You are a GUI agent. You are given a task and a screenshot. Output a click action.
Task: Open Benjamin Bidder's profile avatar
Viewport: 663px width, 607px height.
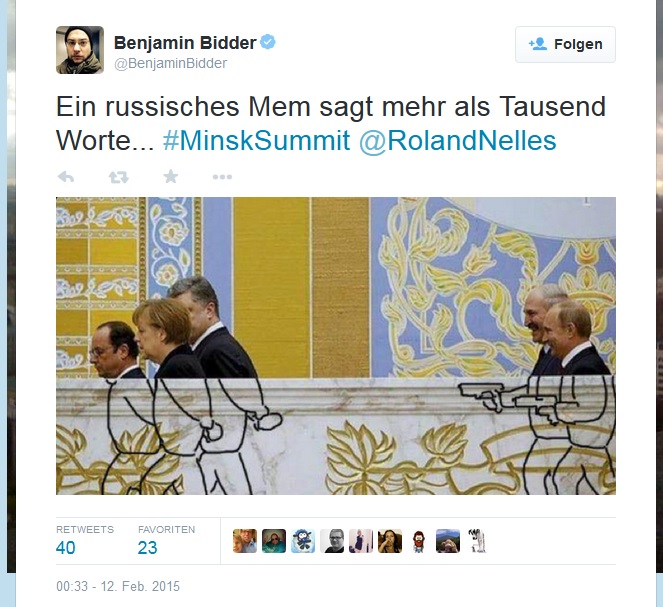[x=80, y=50]
